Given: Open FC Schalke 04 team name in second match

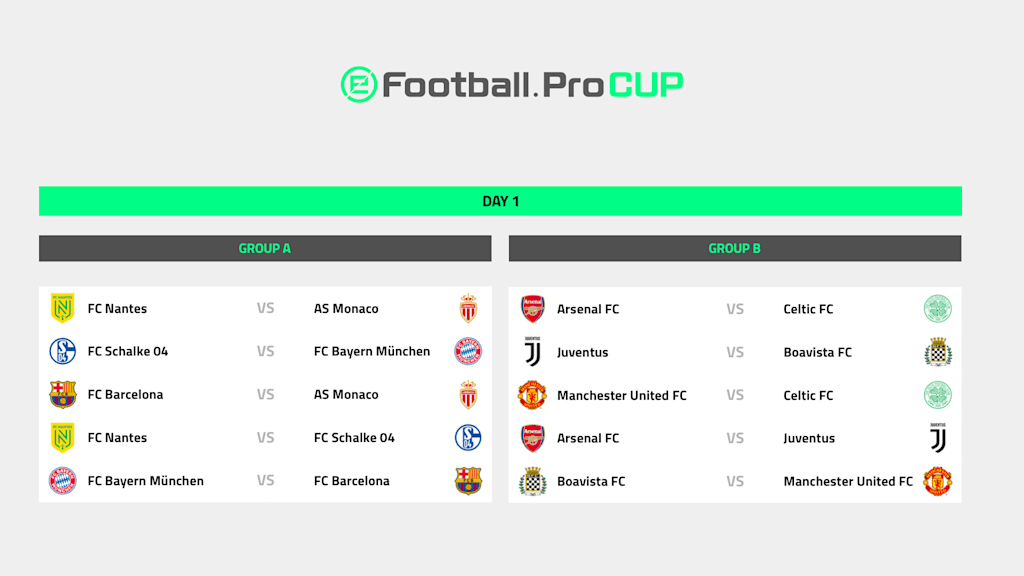Looking at the screenshot, I should pyautogui.click(x=128, y=351).
